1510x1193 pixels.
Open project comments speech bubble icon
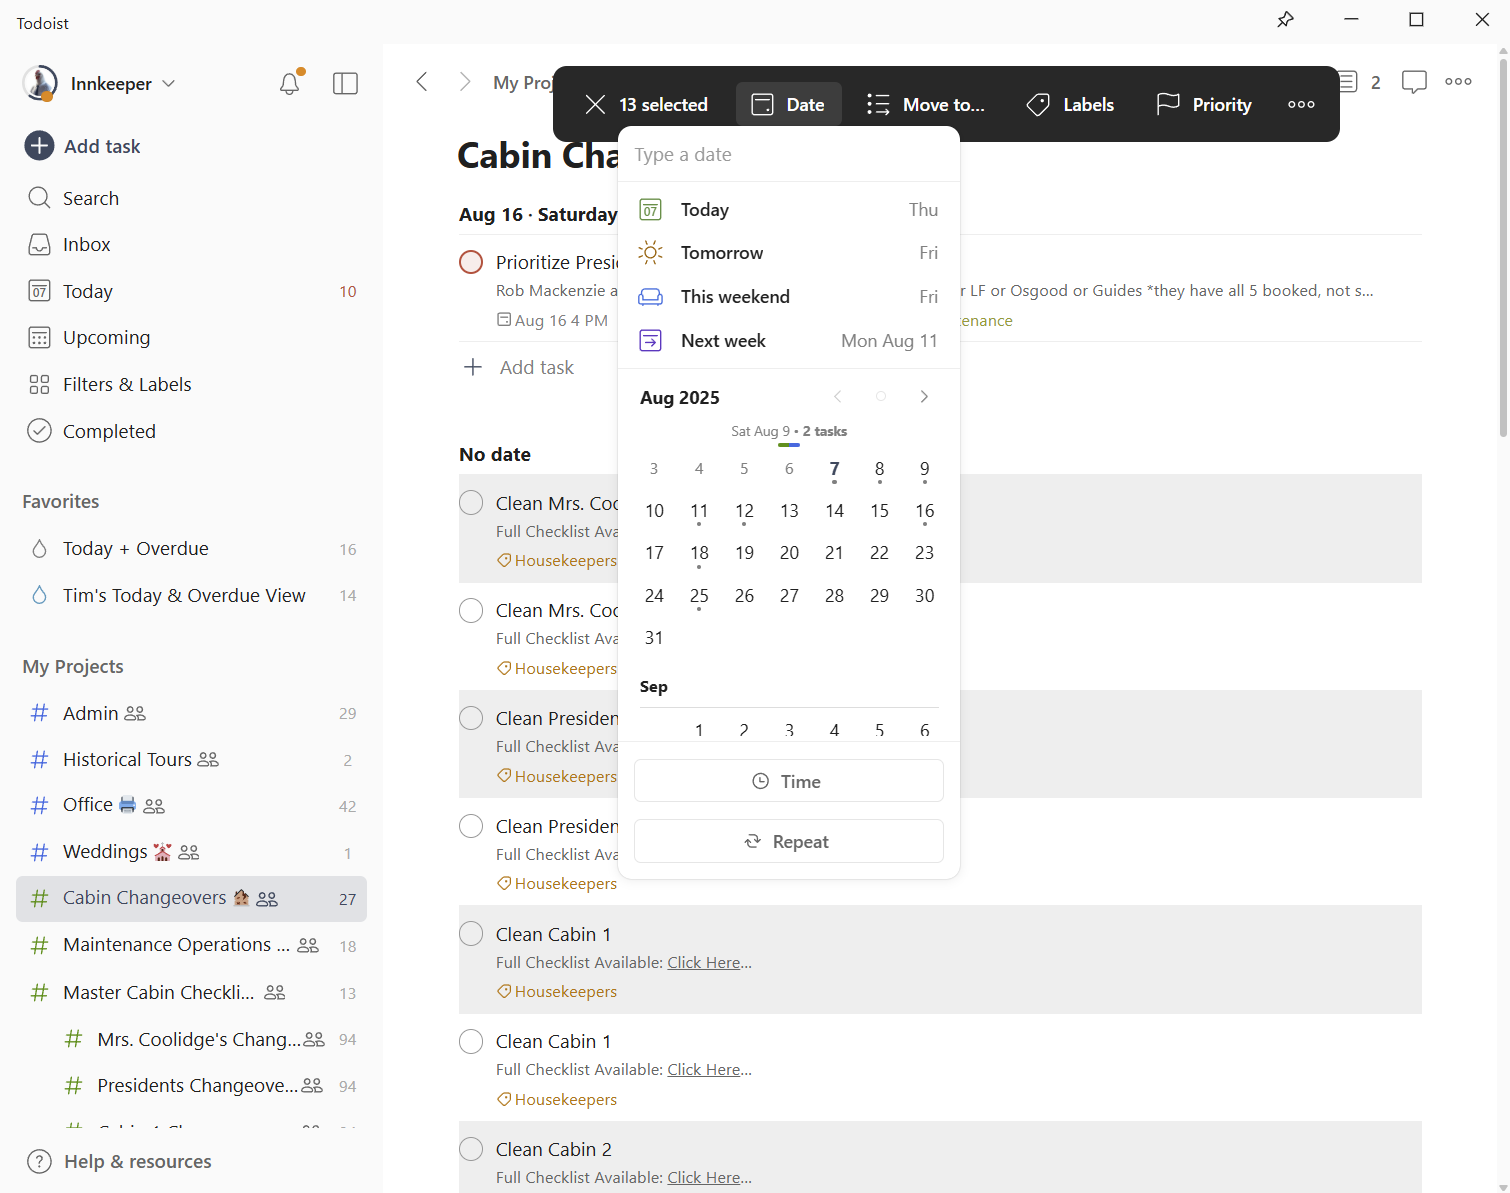click(1414, 82)
